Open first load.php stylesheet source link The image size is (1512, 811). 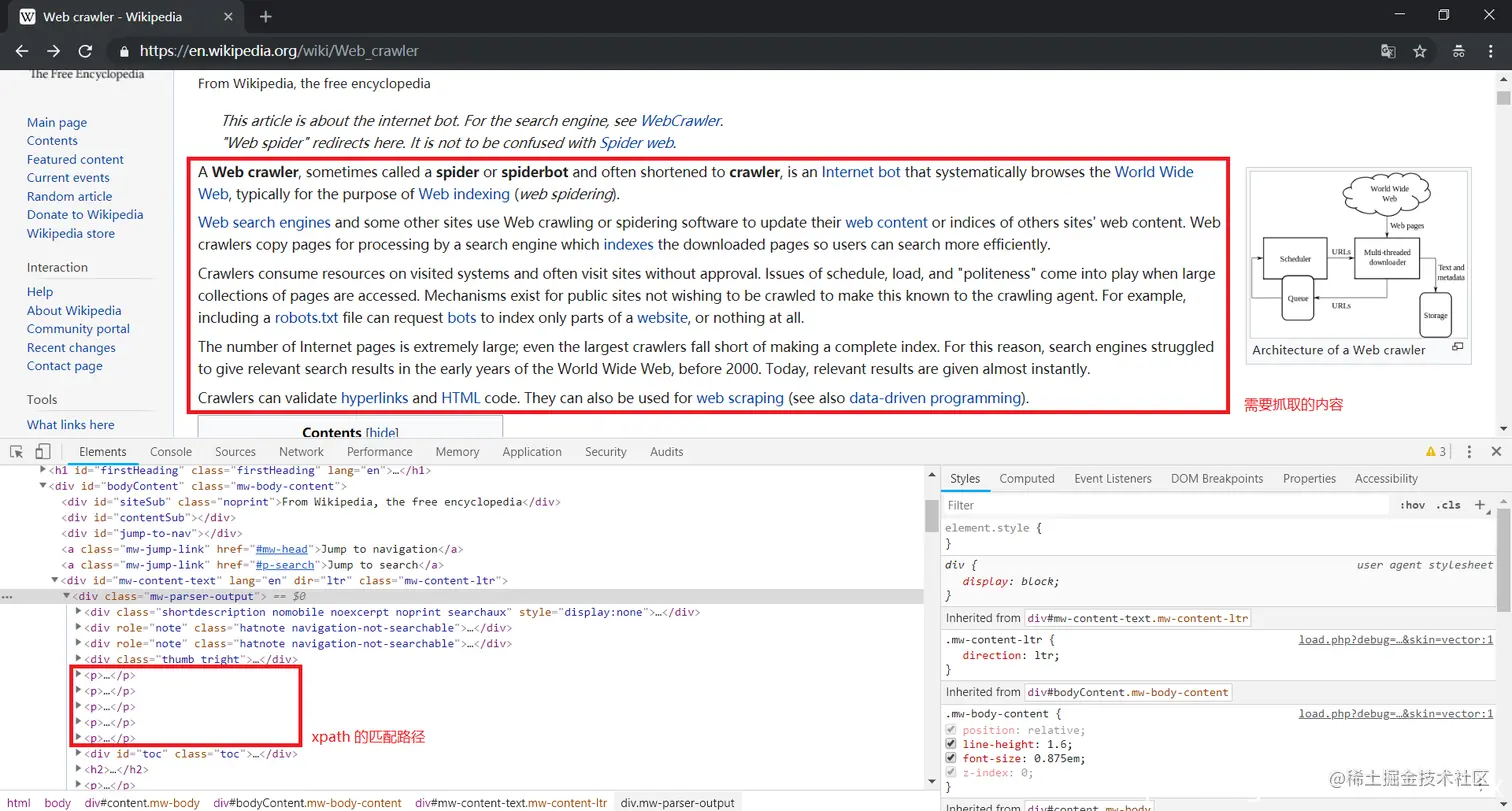coord(1396,640)
